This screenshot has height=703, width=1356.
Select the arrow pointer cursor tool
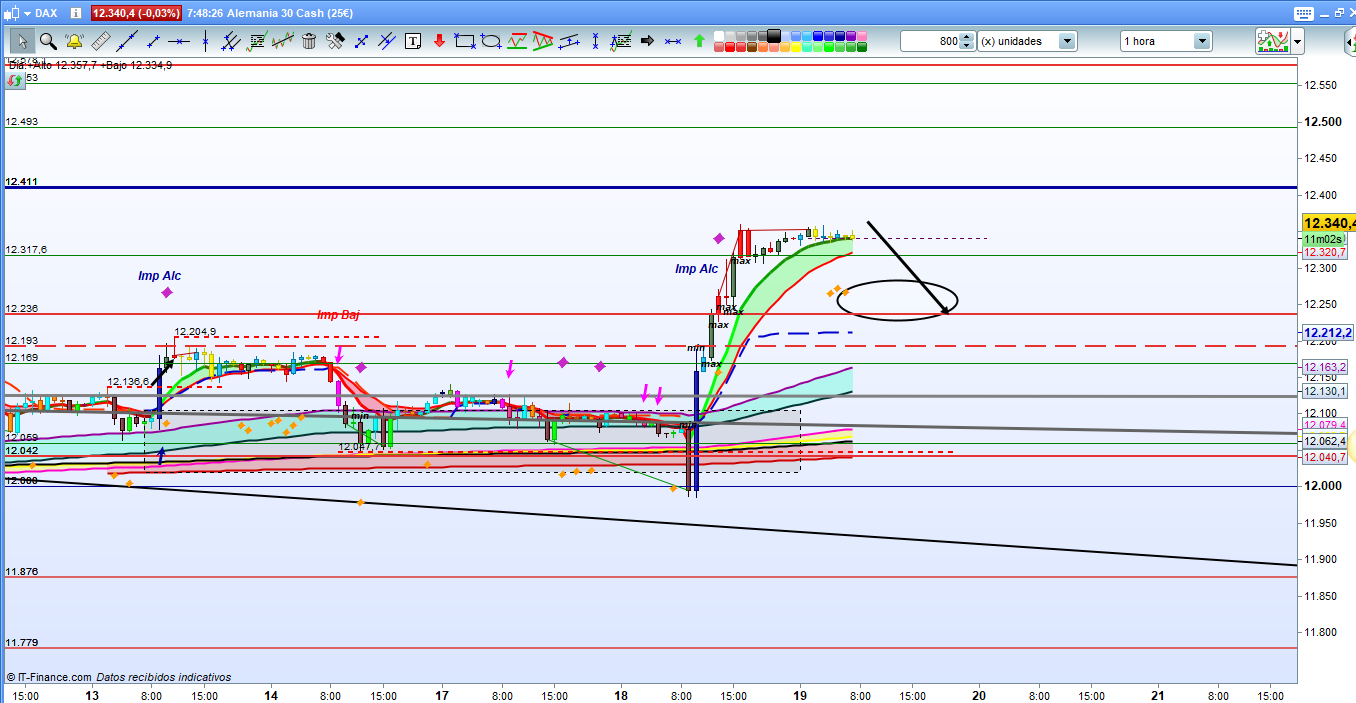21,41
